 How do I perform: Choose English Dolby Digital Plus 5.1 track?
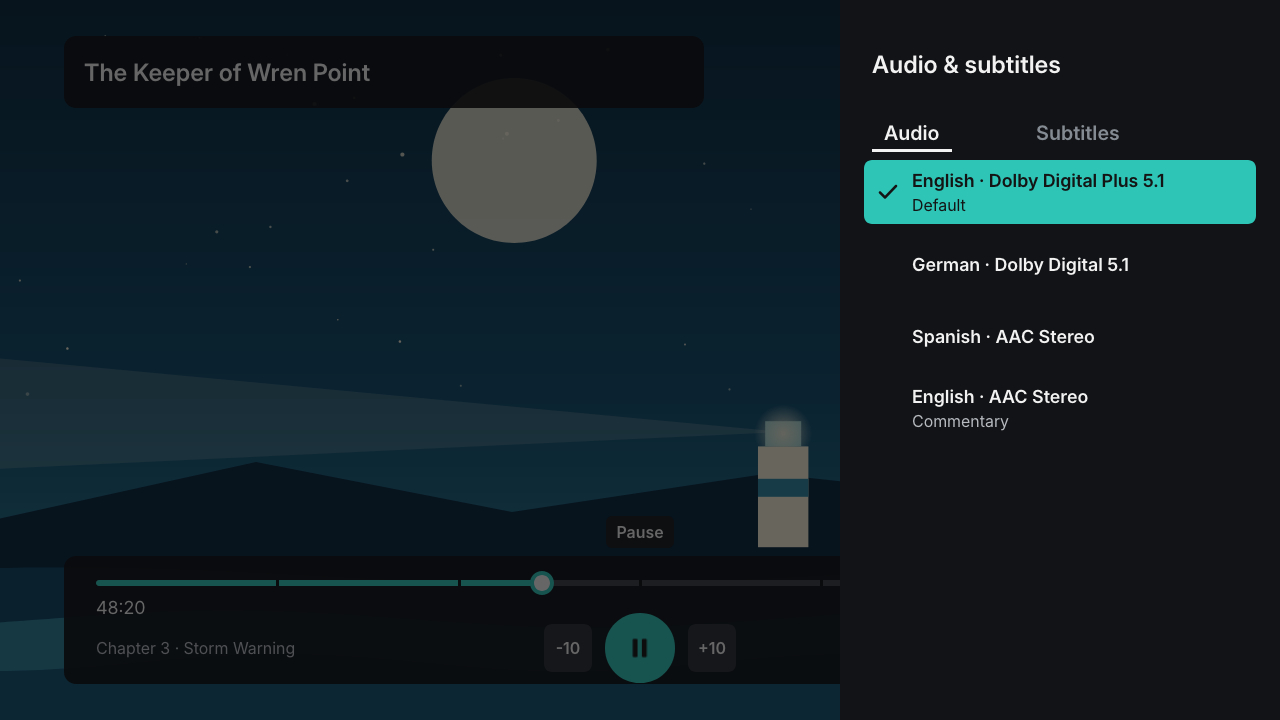coord(1060,192)
